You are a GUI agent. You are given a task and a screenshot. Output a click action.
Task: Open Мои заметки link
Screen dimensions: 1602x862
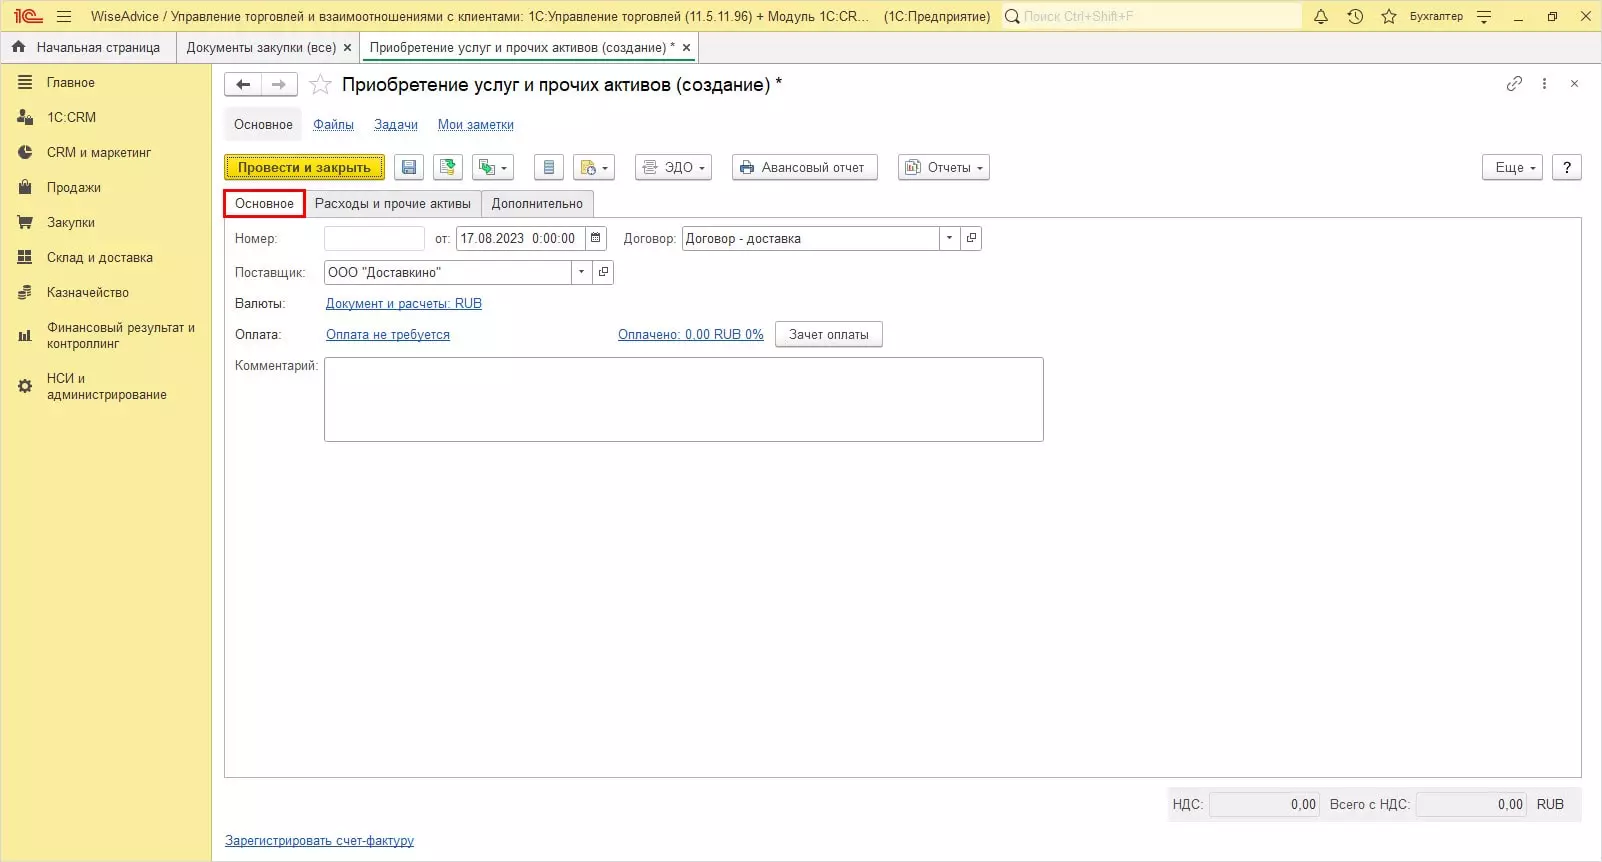(476, 124)
